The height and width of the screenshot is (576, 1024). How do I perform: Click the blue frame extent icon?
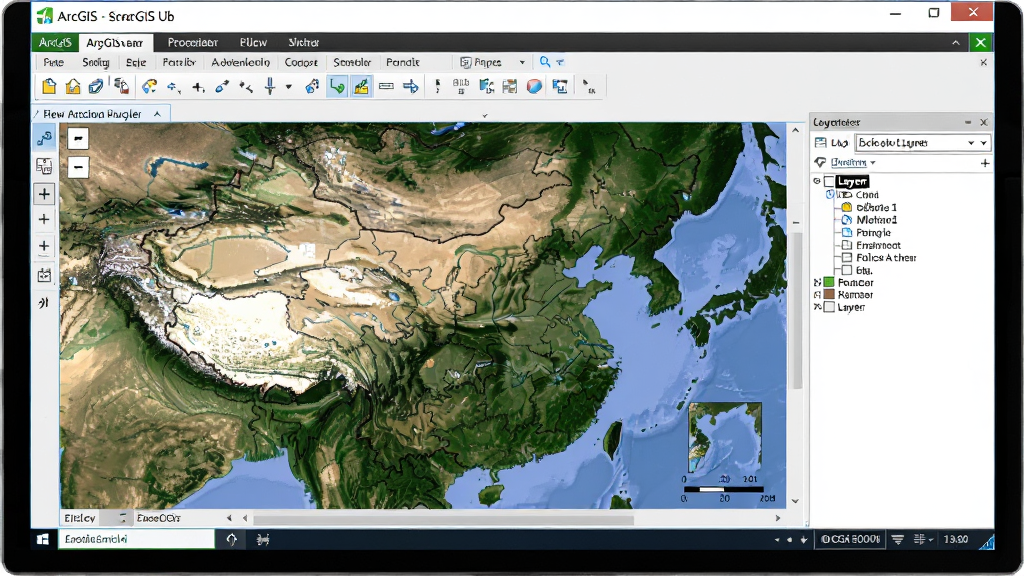pyautogui.click(x=560, y=86)
